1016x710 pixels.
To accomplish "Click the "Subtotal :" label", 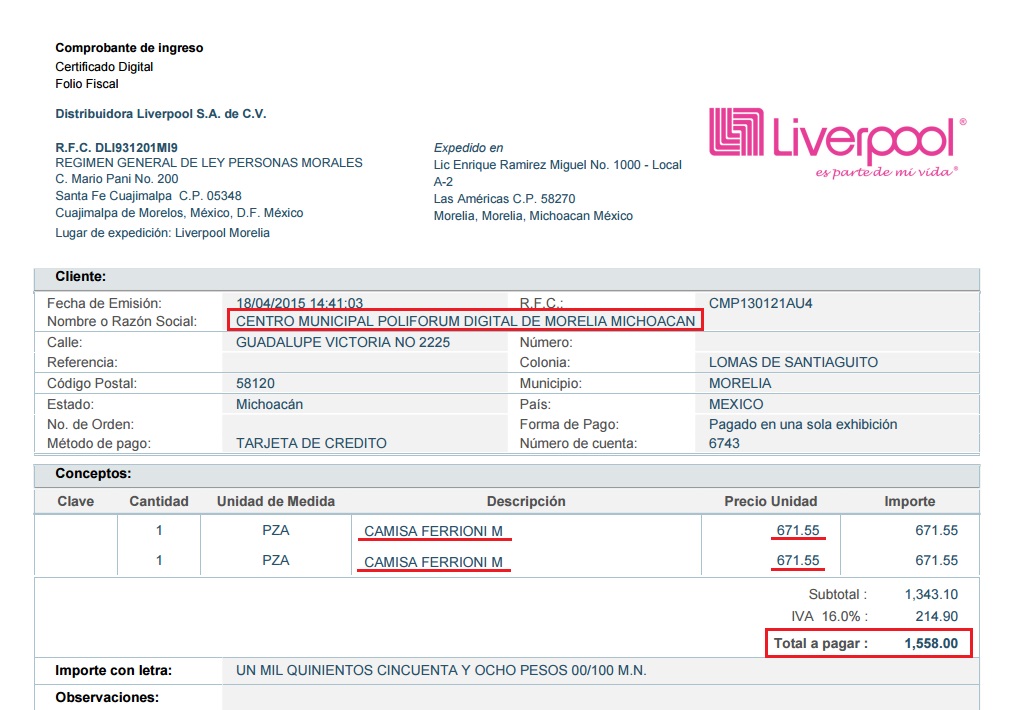I will [838, 595].
